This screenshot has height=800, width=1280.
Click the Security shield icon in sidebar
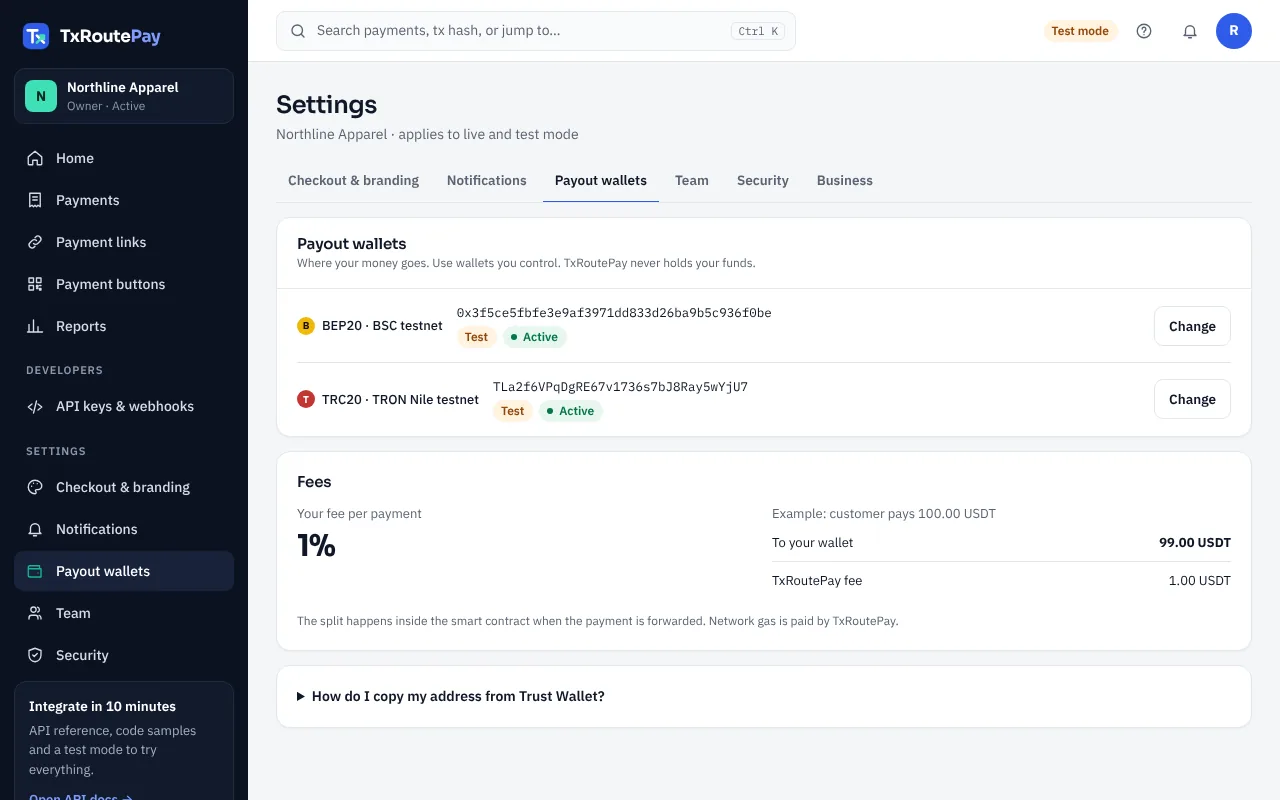coord(35,655)
